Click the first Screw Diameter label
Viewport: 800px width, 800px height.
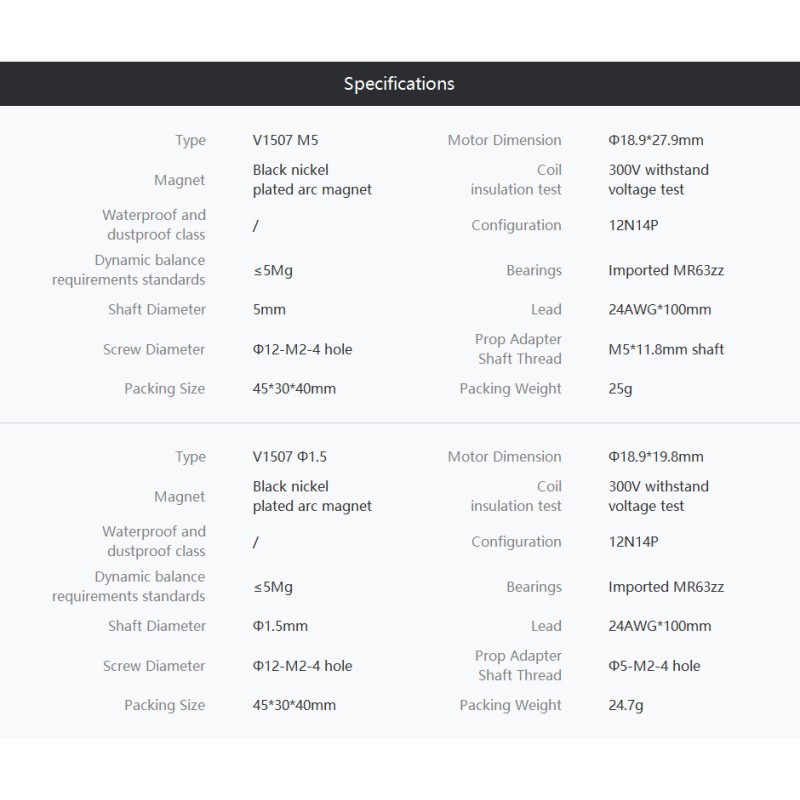(x=154, y=349)
